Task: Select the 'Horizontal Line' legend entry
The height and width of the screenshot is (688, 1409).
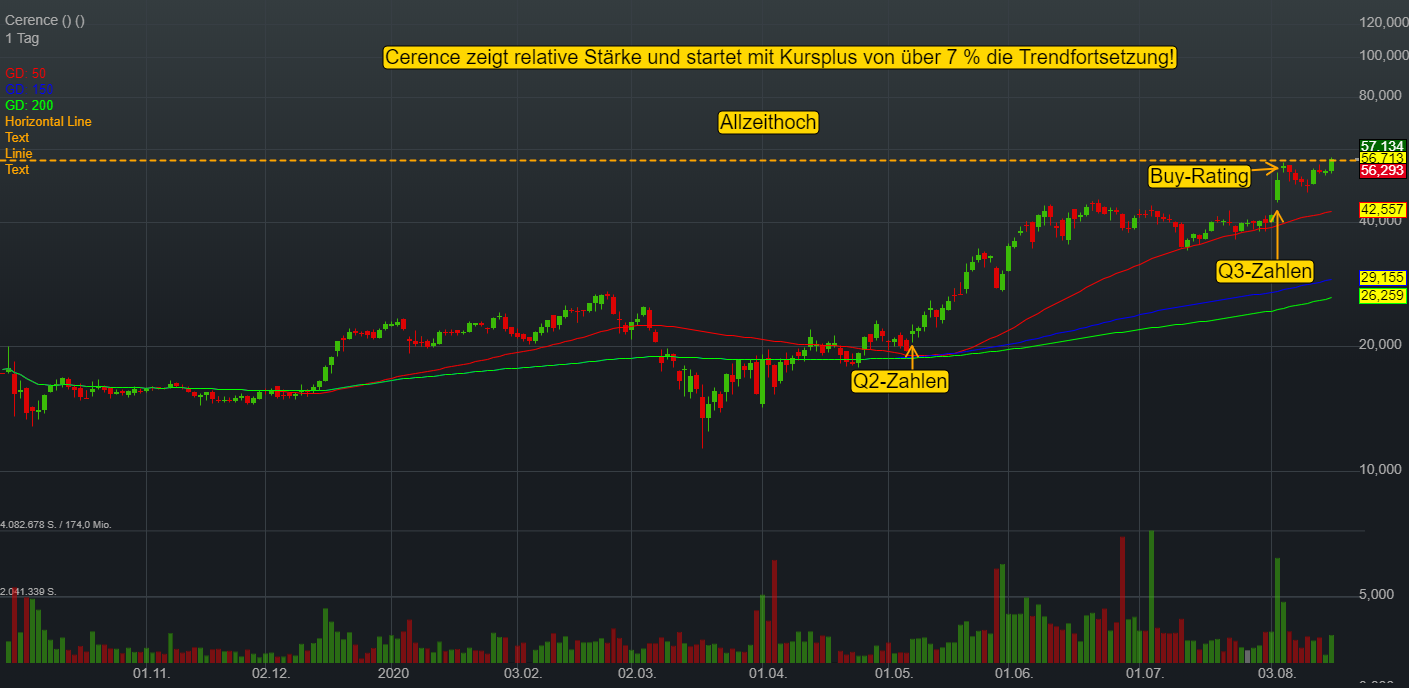Action: (x=48, y=121)
